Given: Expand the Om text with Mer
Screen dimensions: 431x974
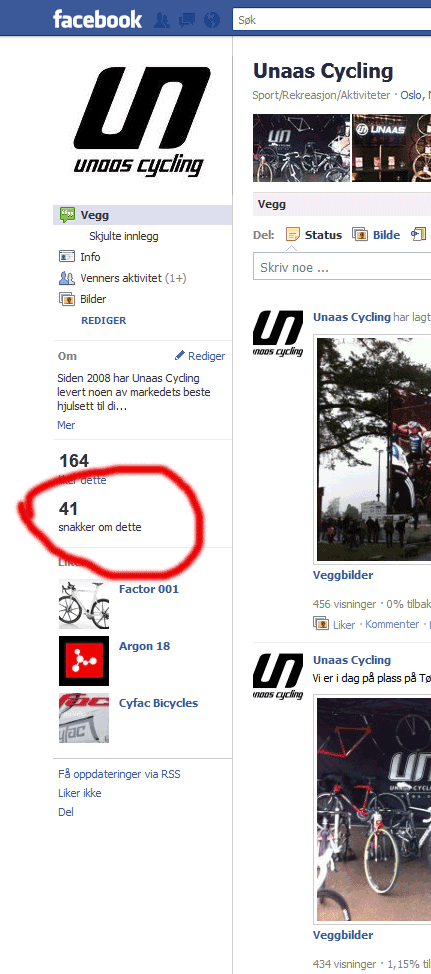Looking at the screenshot, I should coord(66,425).
